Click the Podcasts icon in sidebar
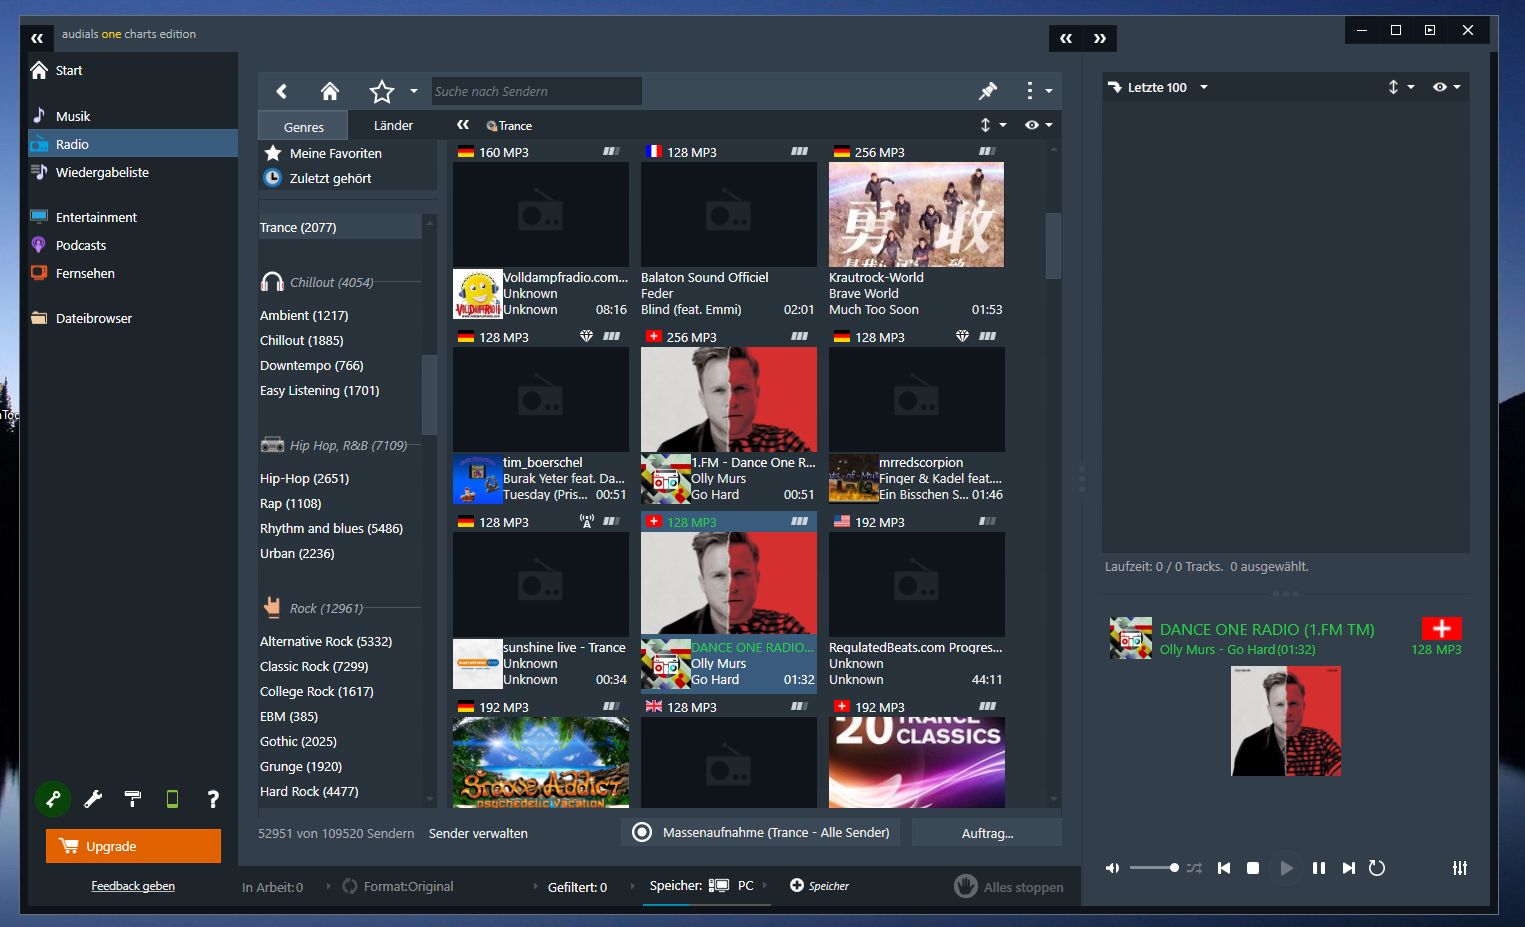Screen dimensions: 1525x927 coord(39,245)
